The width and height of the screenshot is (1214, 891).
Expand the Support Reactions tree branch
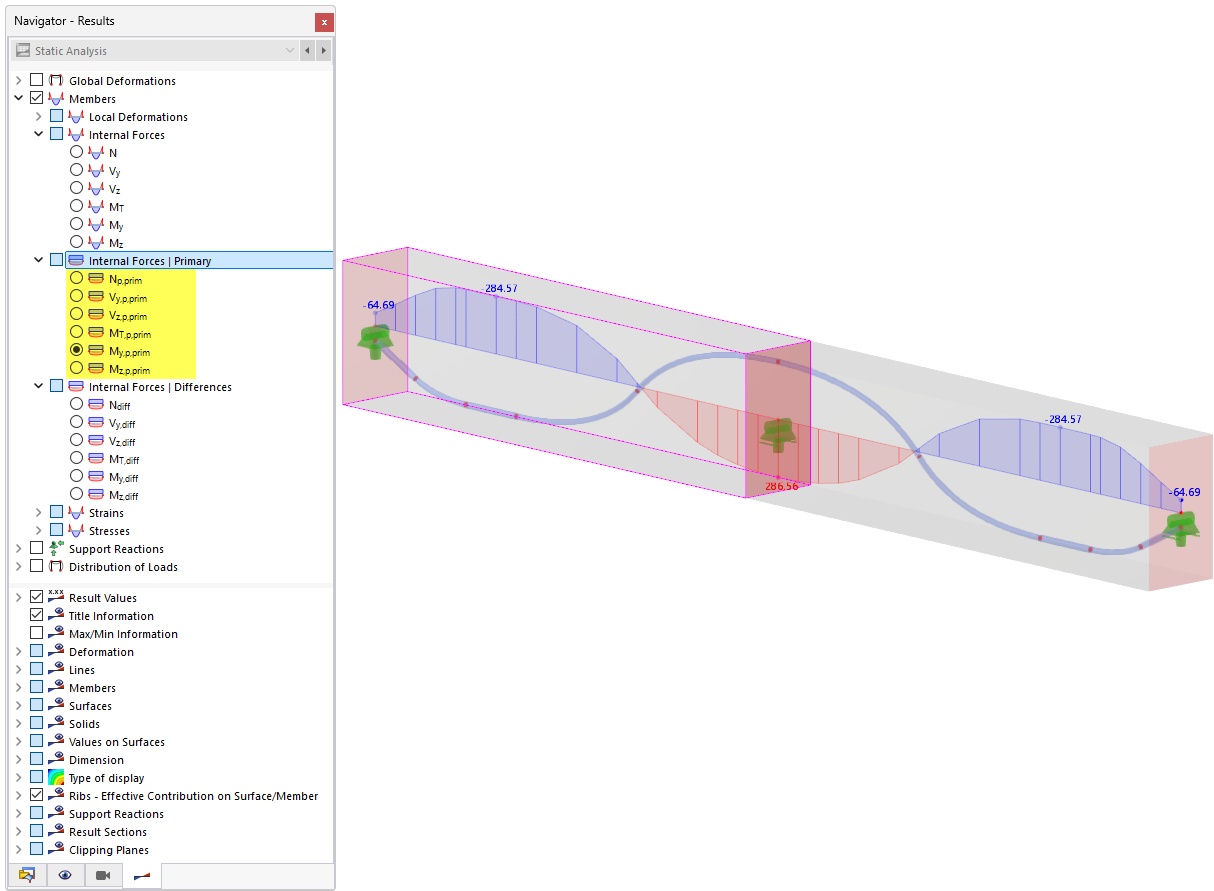click(x=18, y=548)
